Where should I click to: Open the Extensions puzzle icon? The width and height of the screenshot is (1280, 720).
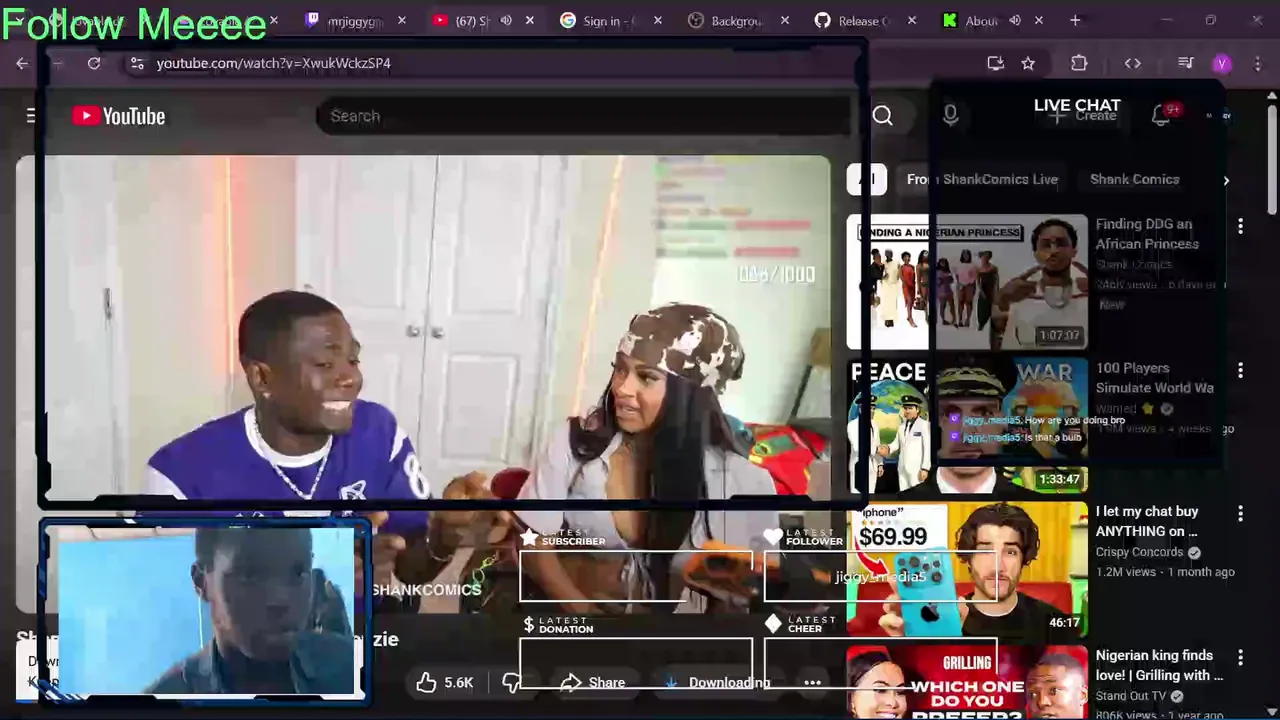pyautogui.click(x=1079, y=63)
